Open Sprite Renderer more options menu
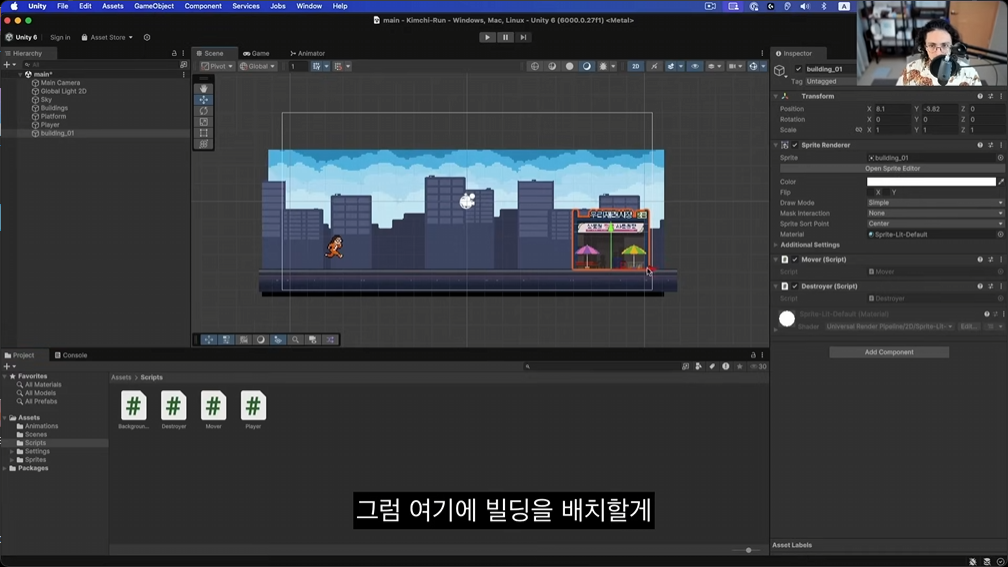The height and width of the screenshot is (567, 1008). click(1001, 145)
